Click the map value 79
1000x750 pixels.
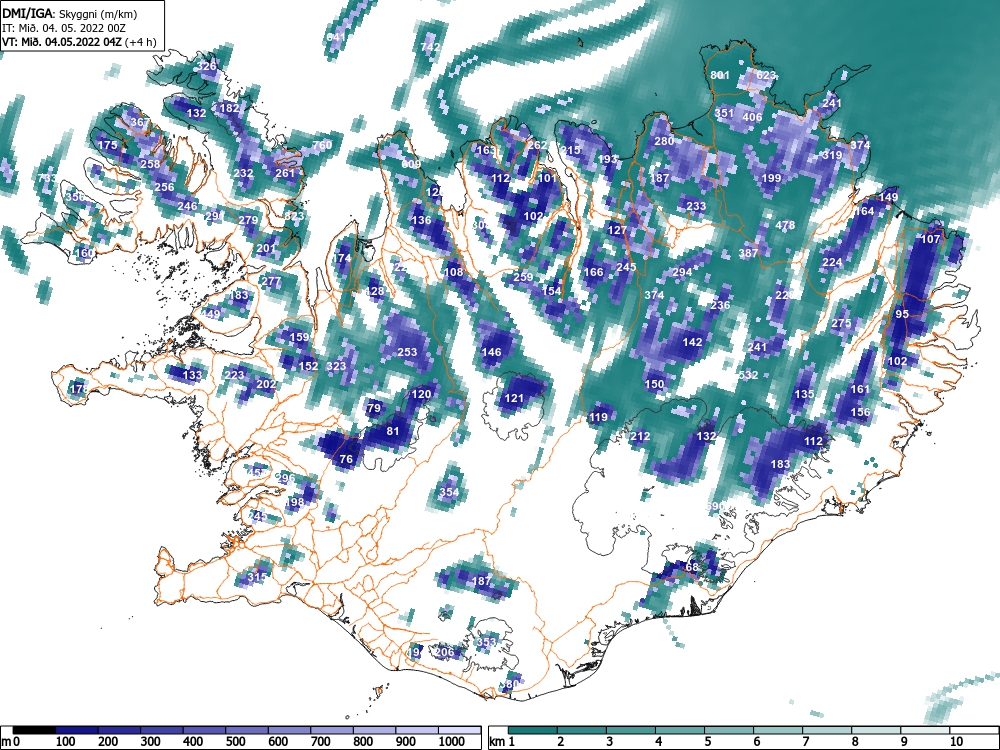click(374, 408)
